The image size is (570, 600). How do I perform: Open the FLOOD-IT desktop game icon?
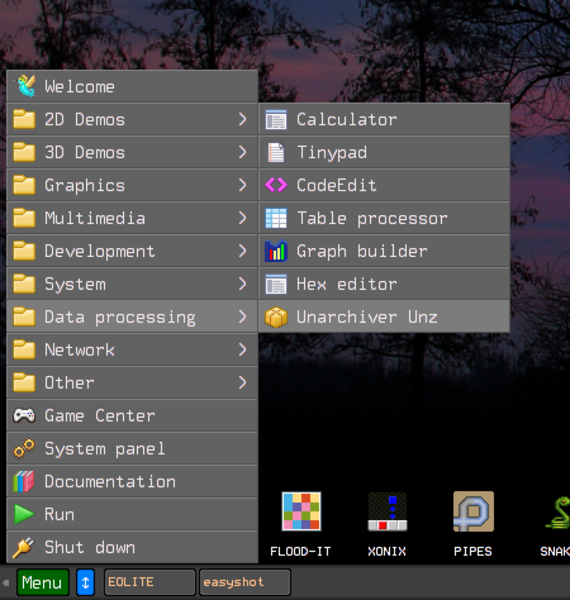click(x=301, y=511)
